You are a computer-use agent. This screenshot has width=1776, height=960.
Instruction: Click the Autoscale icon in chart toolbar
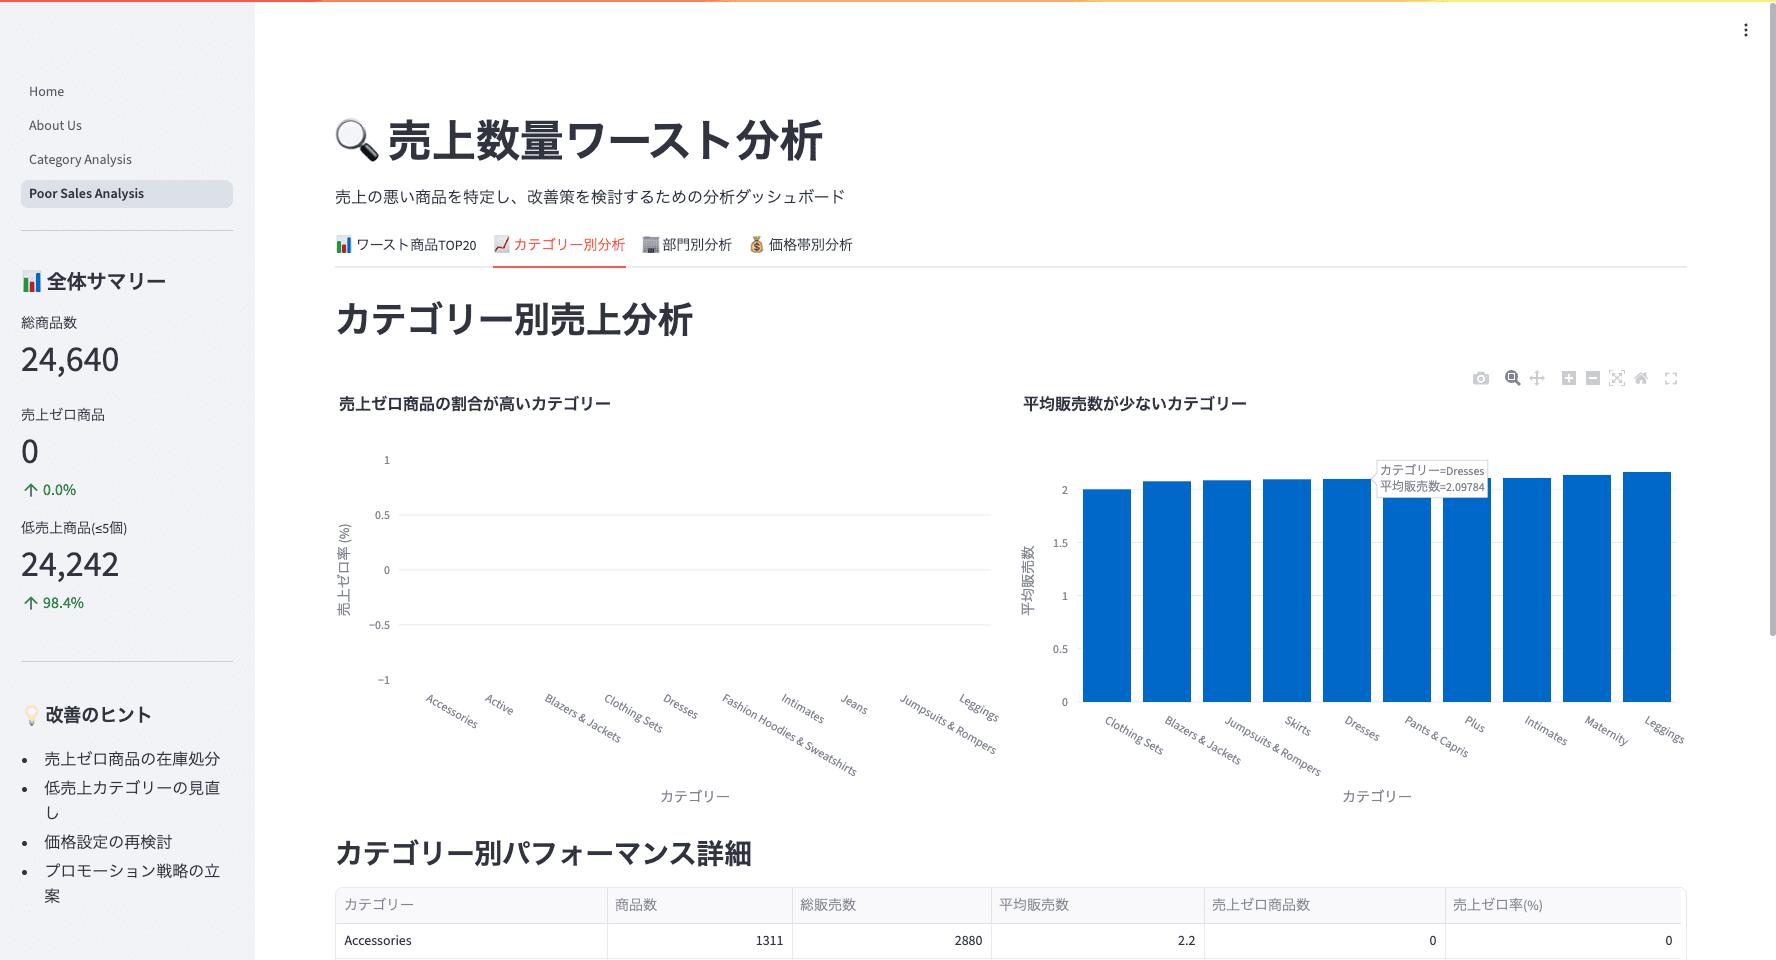pyautogui.click(x=1617, y=378)
